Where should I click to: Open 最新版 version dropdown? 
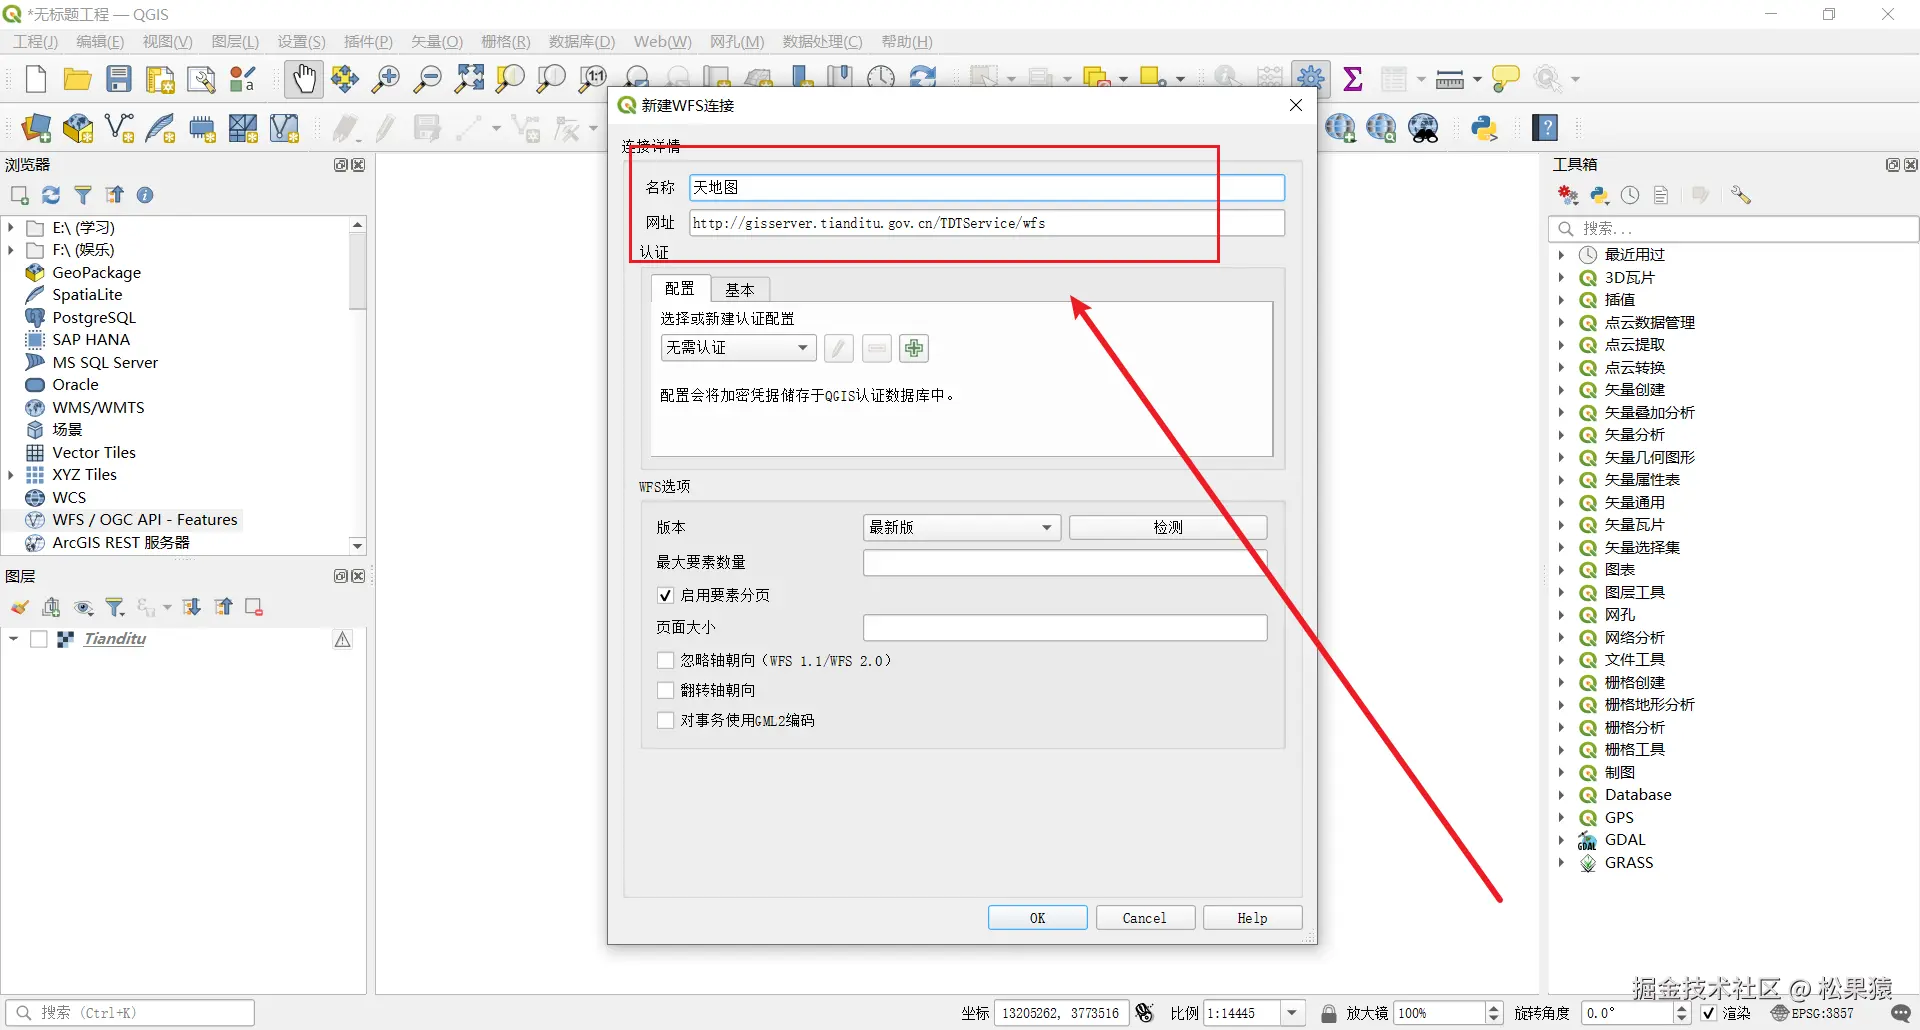coord(961,527)
